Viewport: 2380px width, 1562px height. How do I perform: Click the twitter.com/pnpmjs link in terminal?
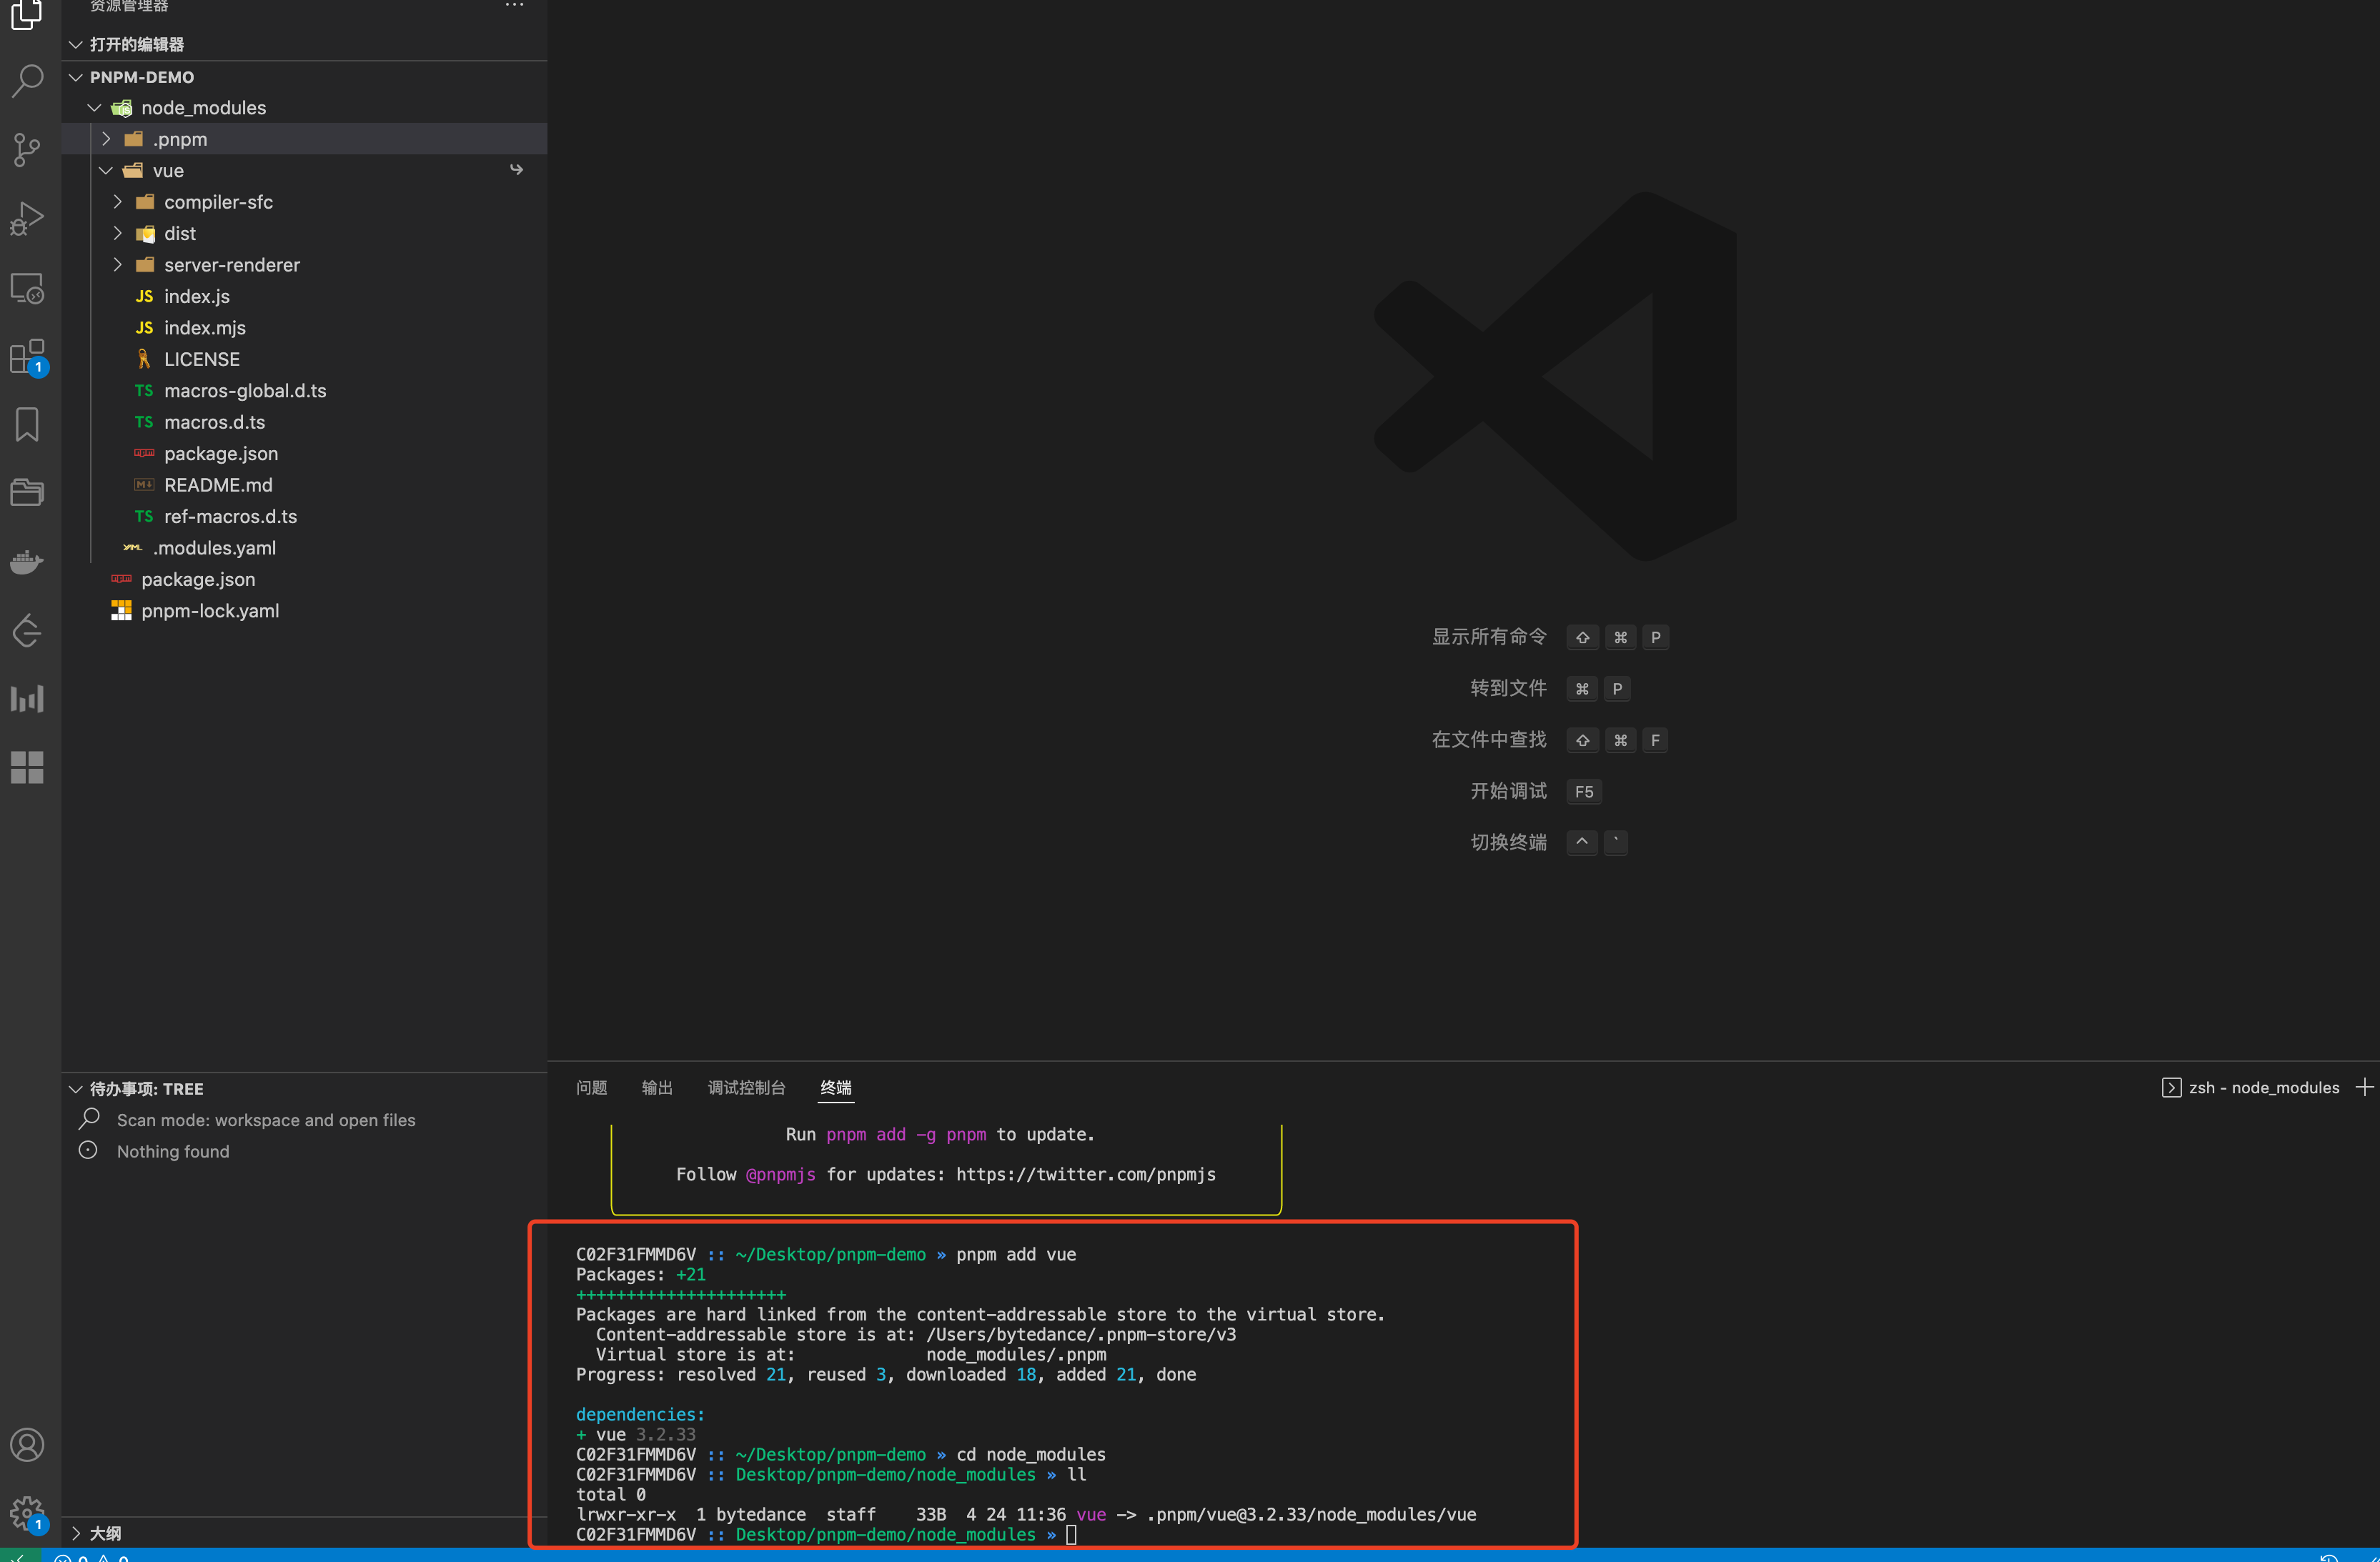coord(1086,1174)
